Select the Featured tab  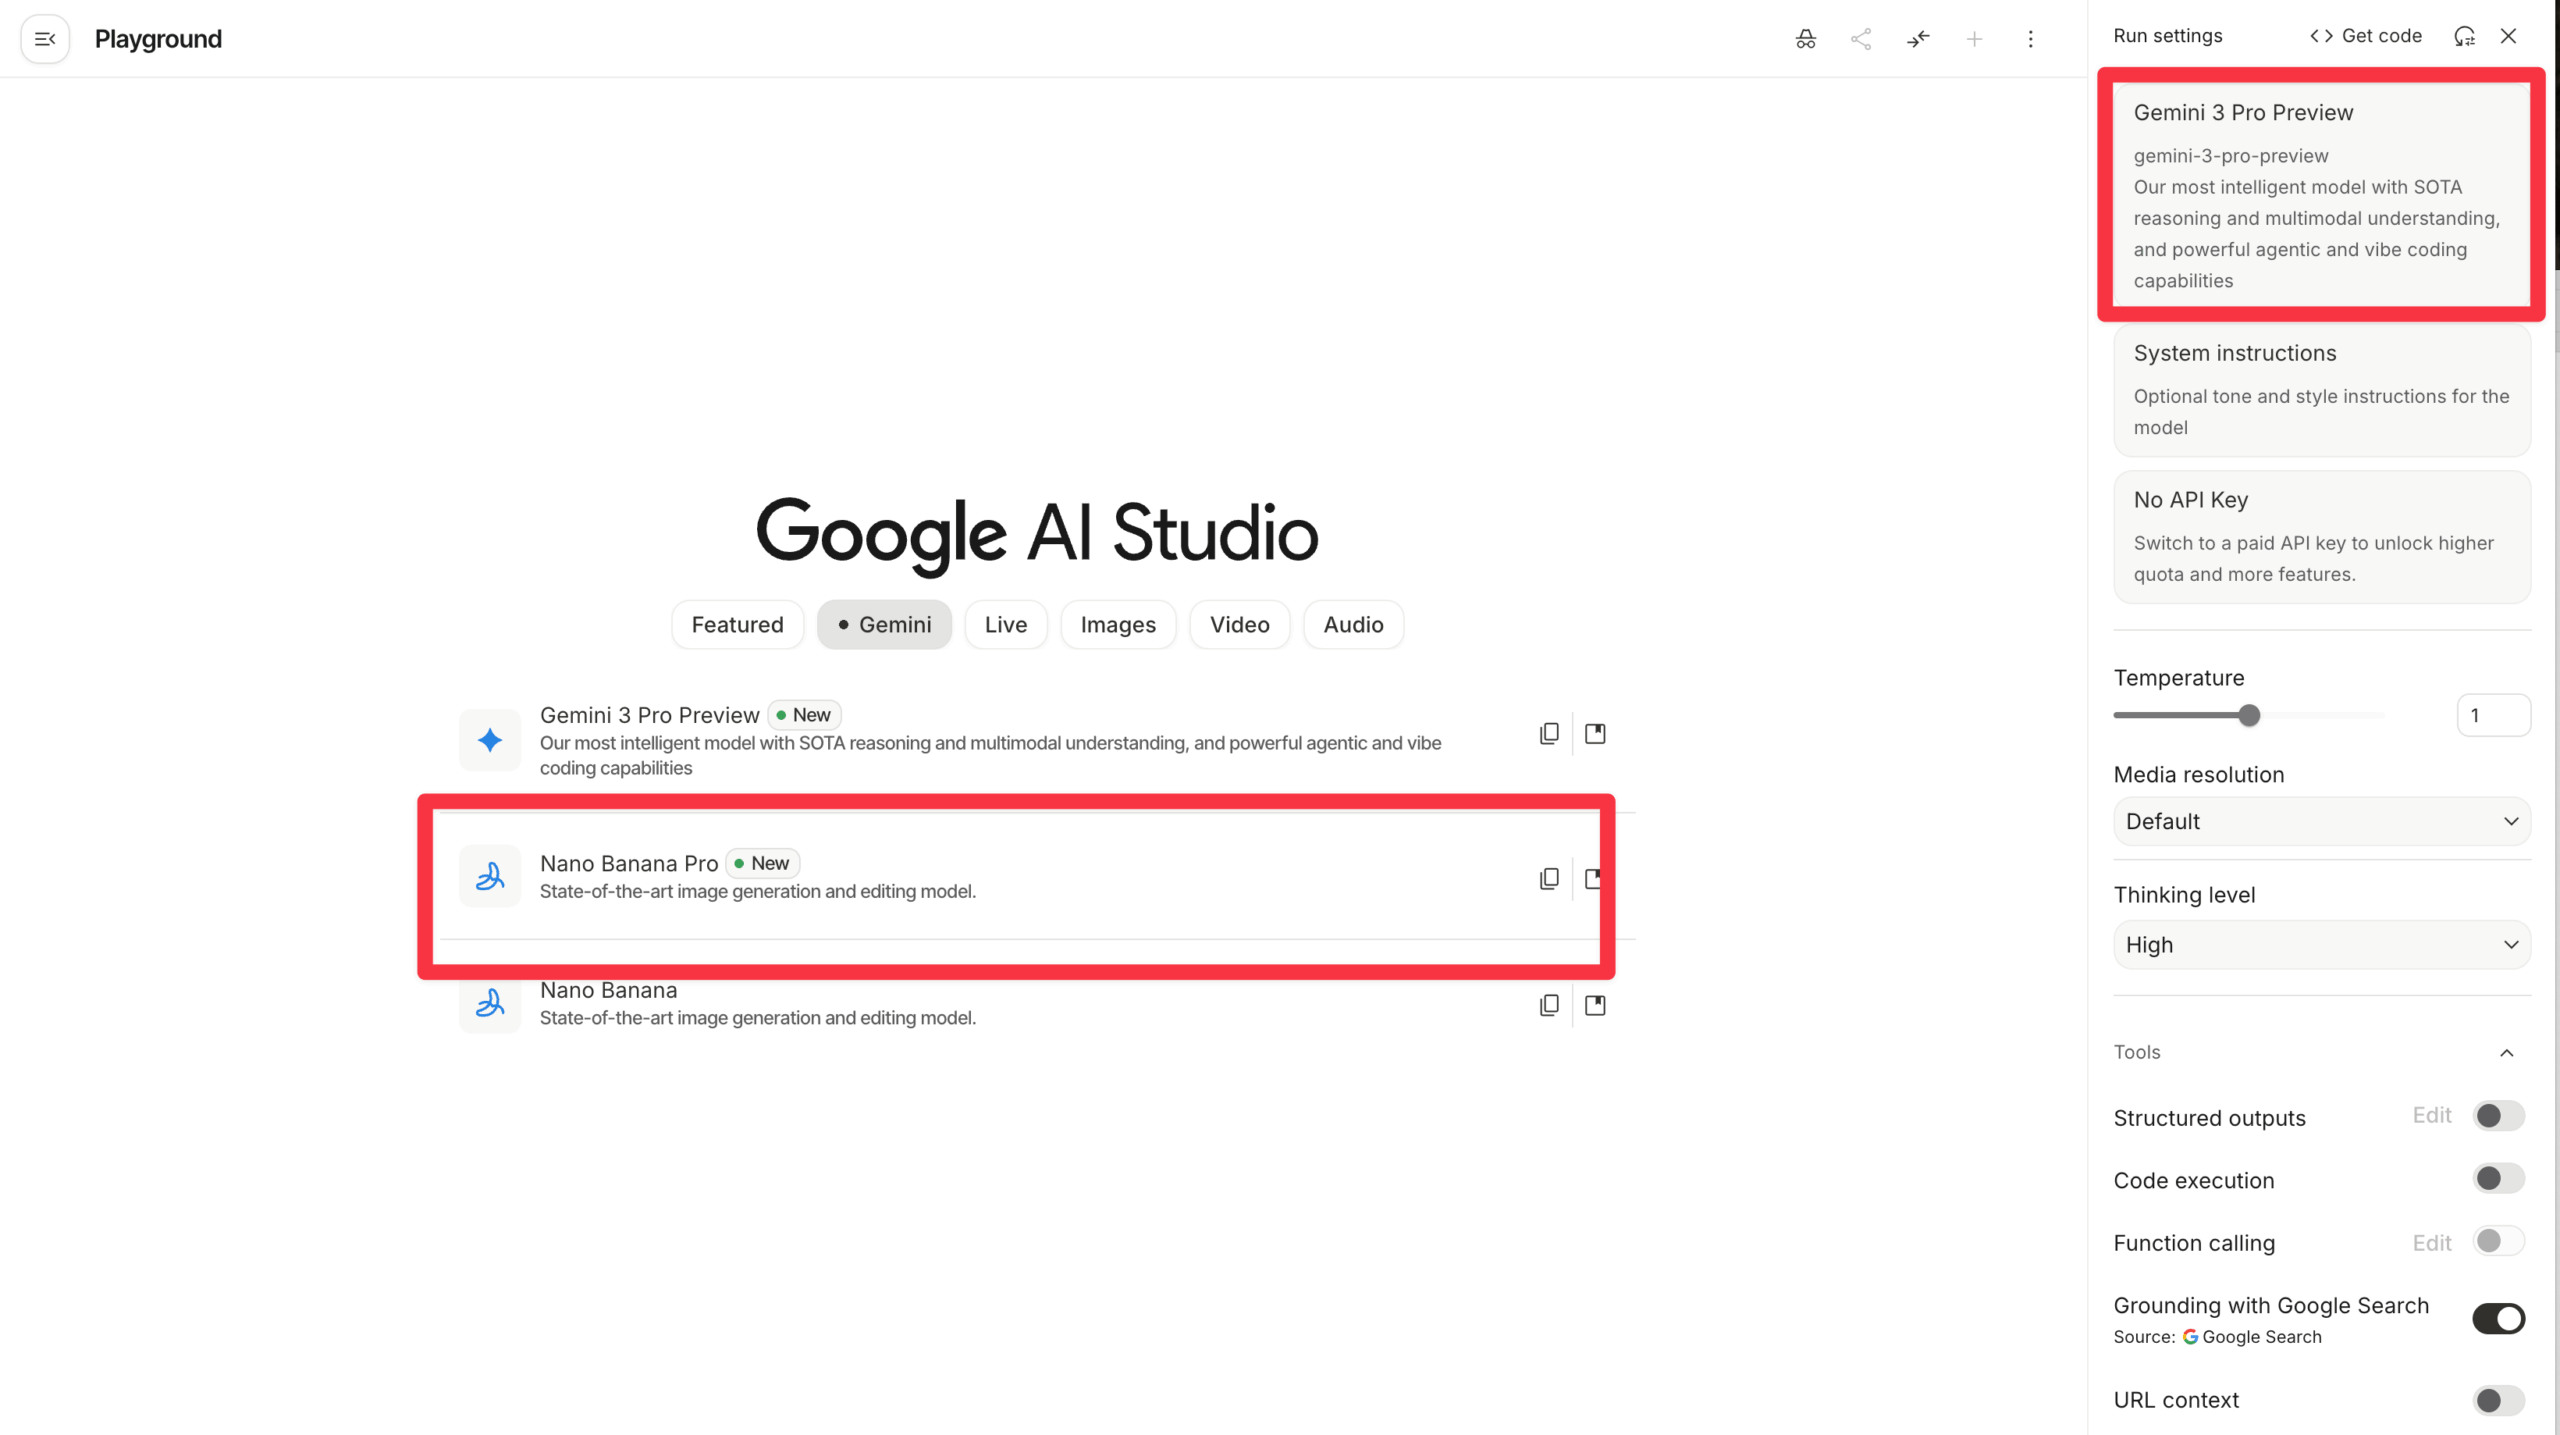point(737,625)
